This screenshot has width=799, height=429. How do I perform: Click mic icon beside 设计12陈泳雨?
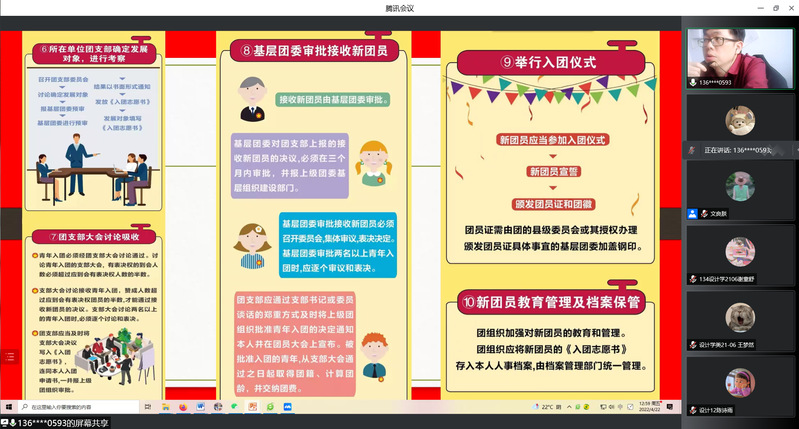pyautogui.click(x=692, y=409)
